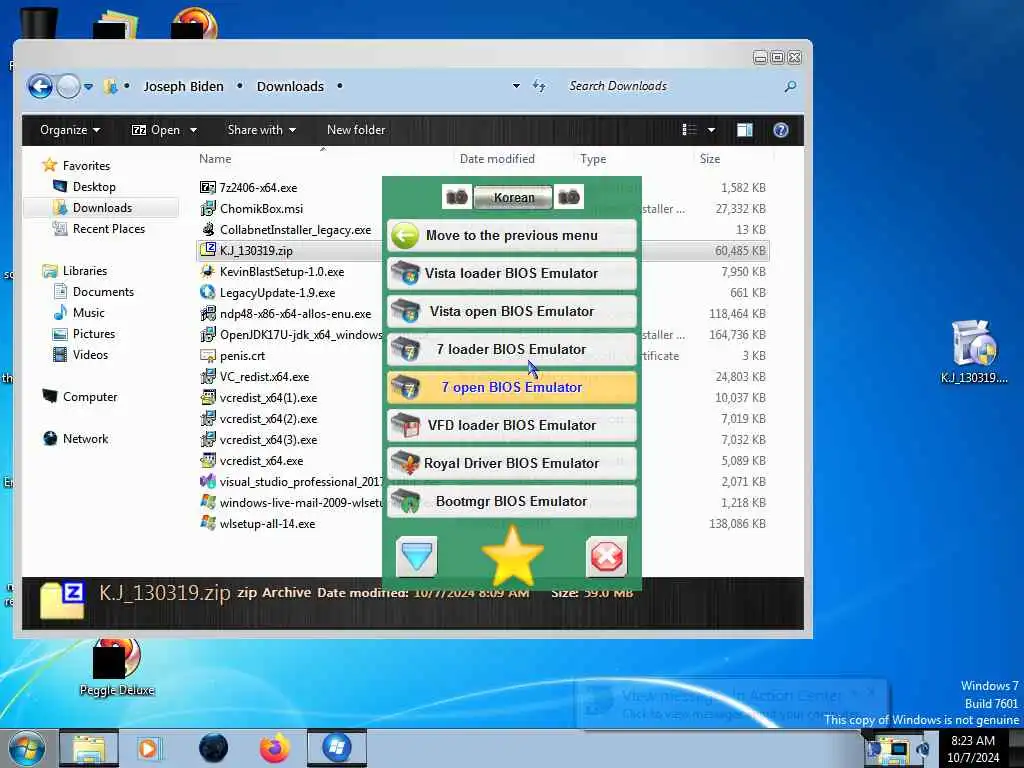
Task: Click the 7 open BIOS Emulator option
Action: [511, 387]
